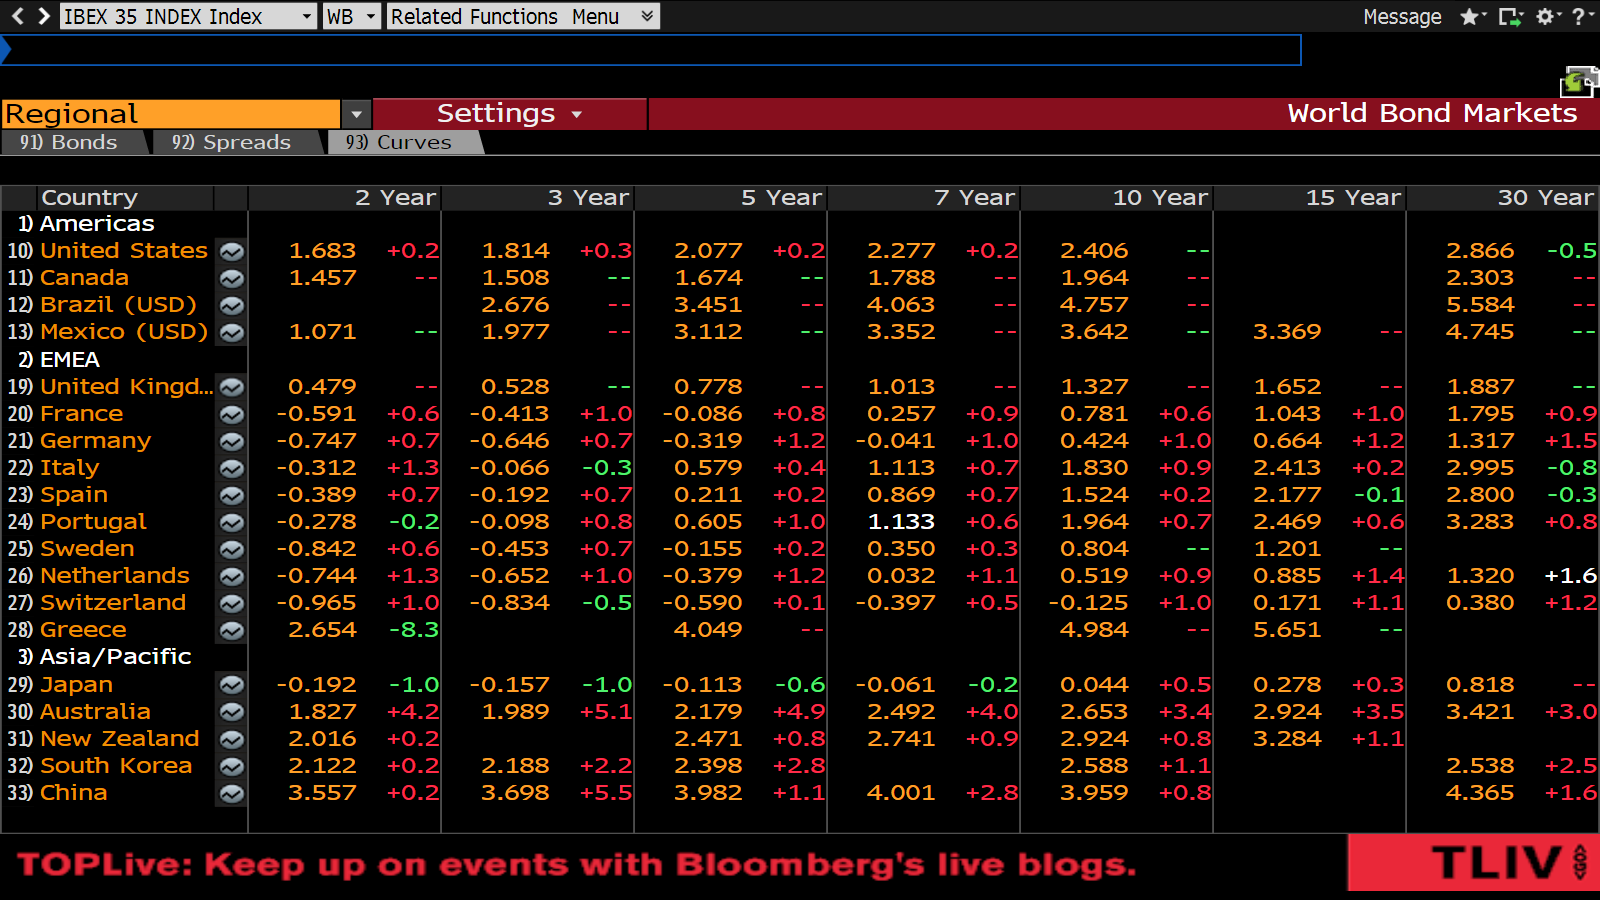Open the window pop-out options icon

1510,16
